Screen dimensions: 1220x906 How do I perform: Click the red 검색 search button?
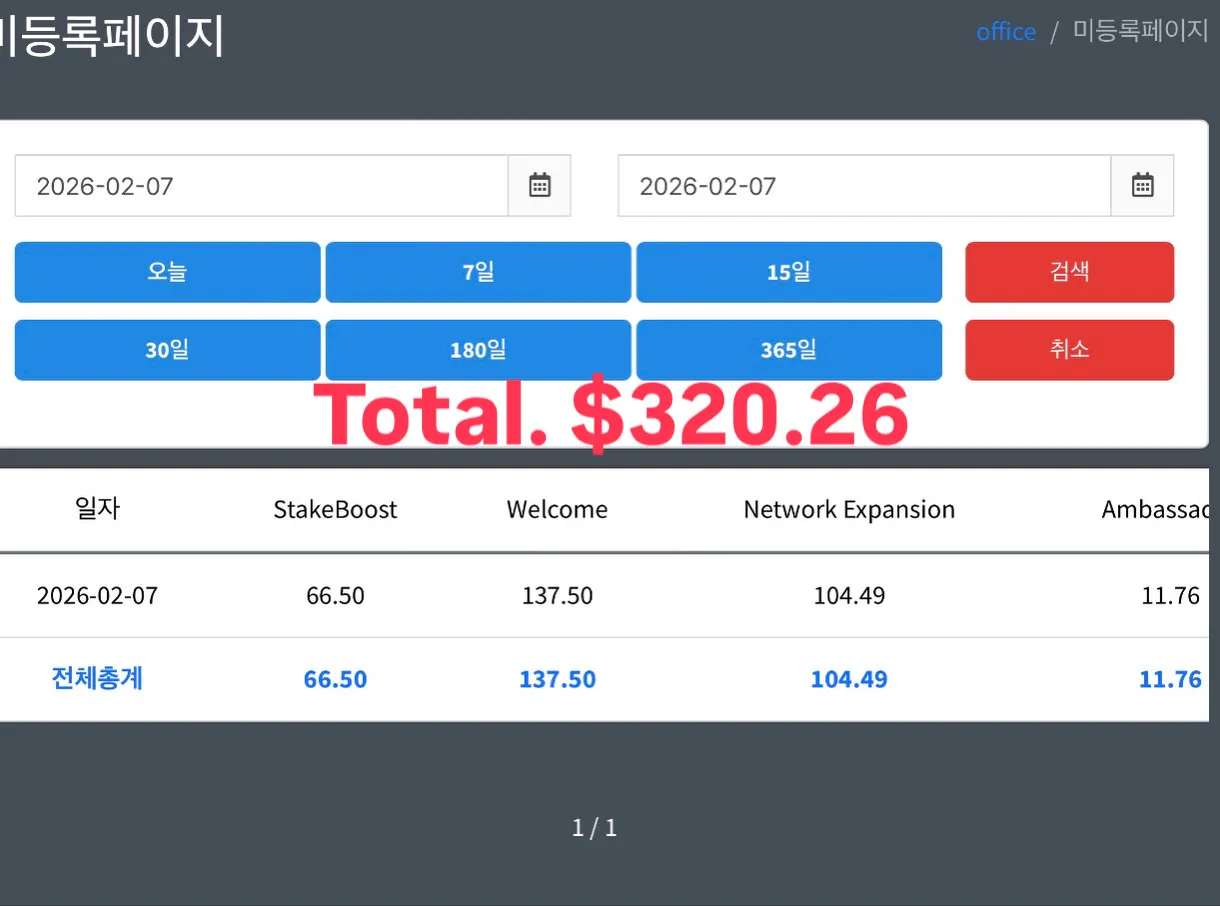pyautogui.click(x=1070, y=272)
